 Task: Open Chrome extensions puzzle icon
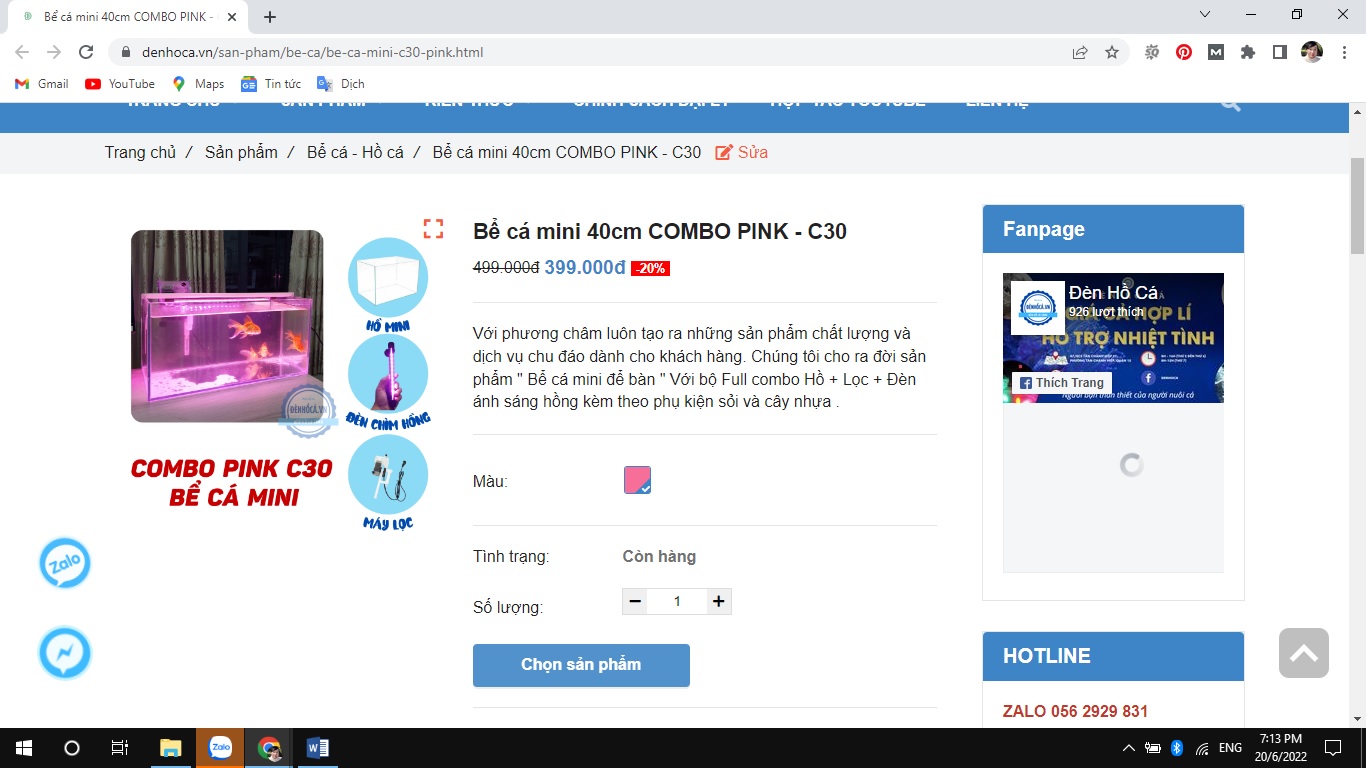(x=1248, y=52)
